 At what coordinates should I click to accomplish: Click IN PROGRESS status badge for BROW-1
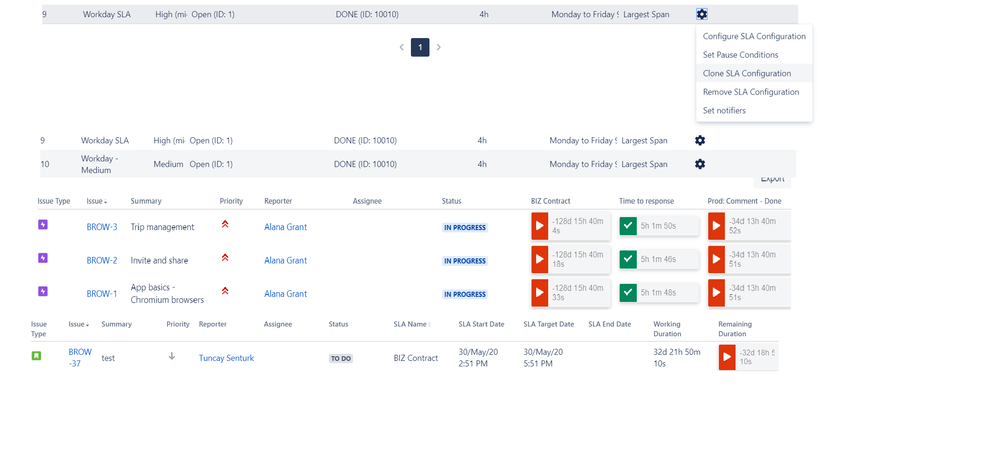click(x=464, y=294)
